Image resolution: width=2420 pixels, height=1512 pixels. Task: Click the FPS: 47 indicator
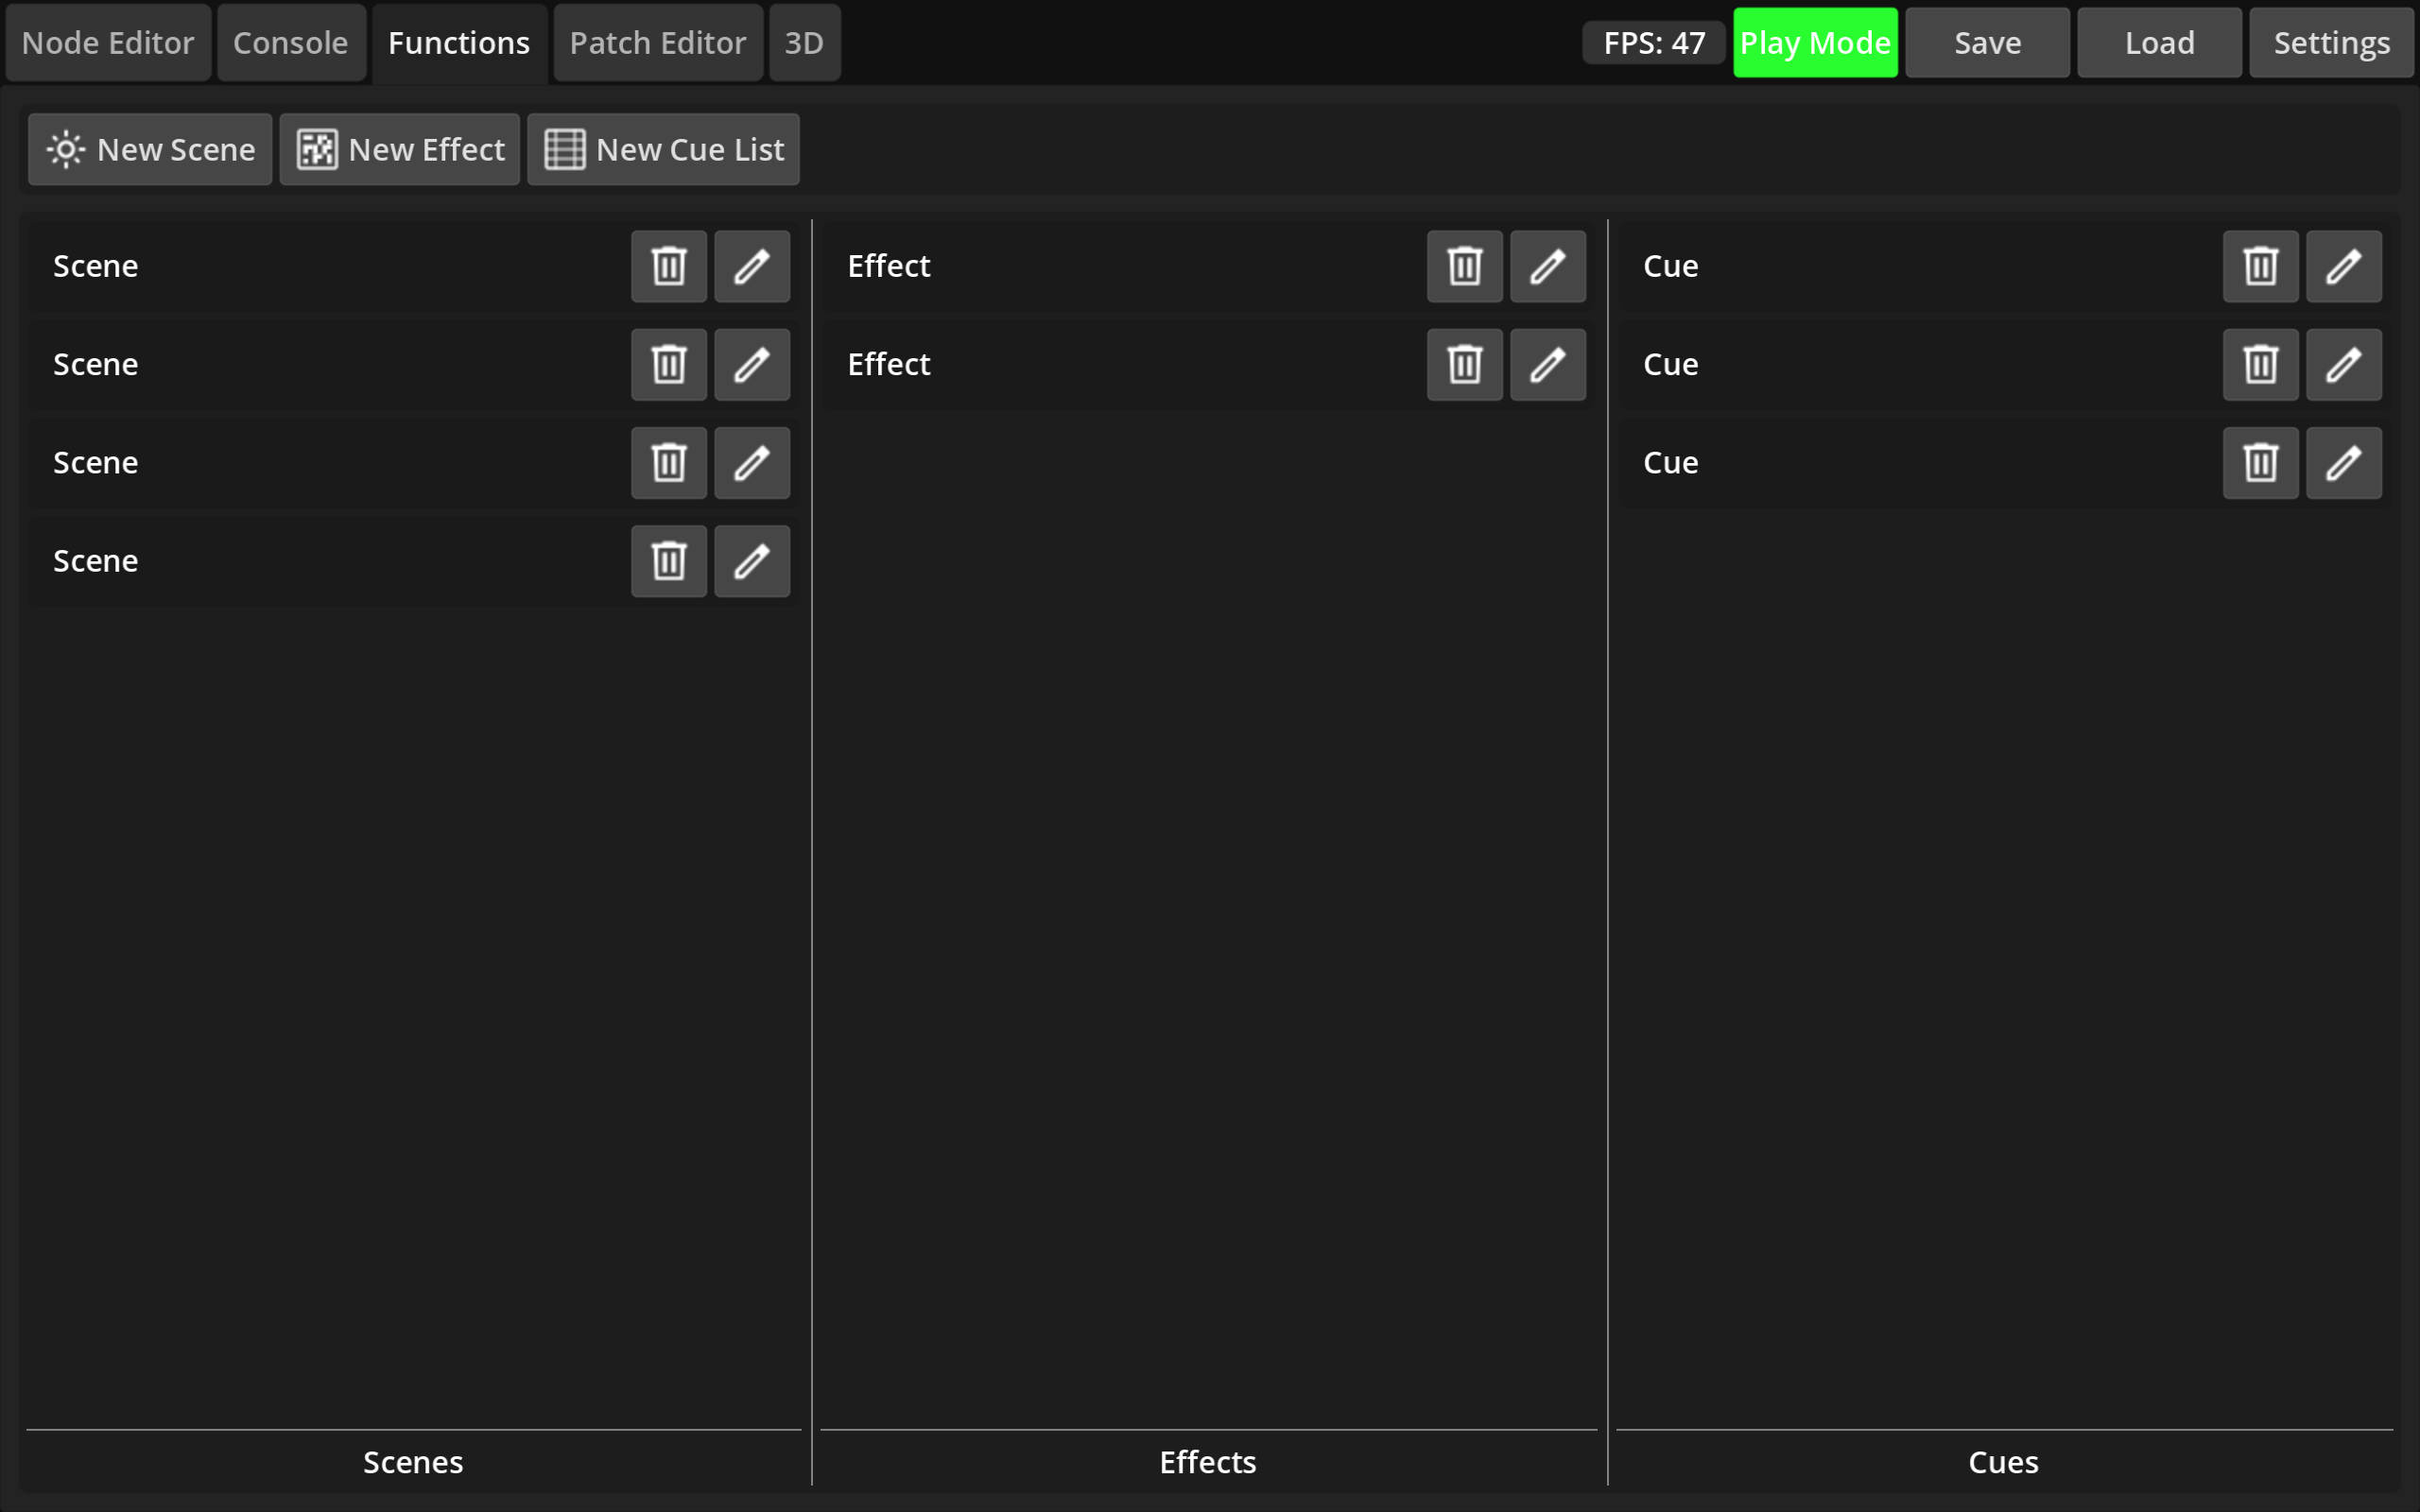tap(1654, 43)
